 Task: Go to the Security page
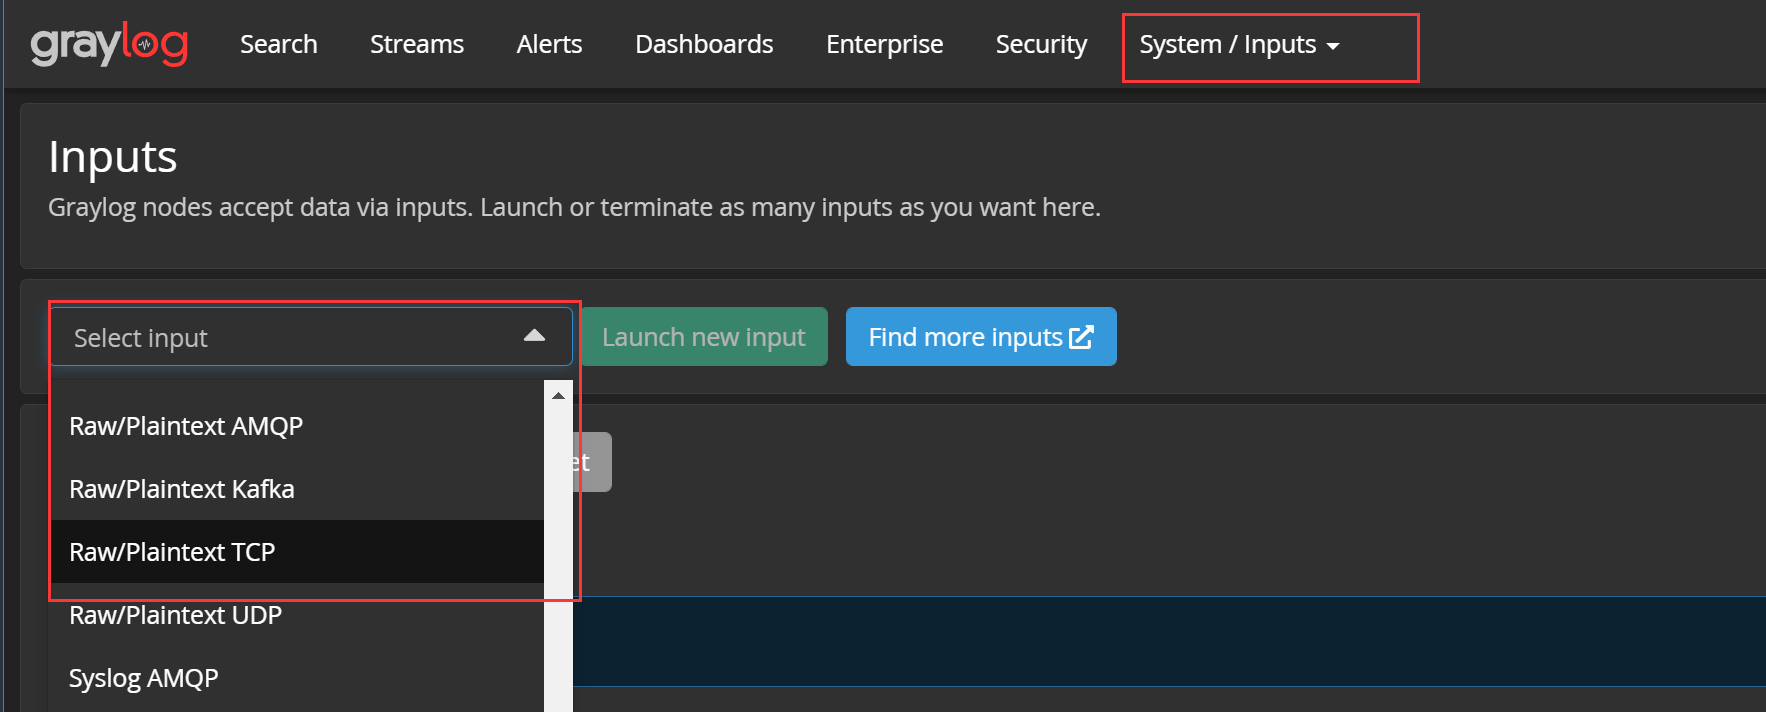click(x=1041, y=45)
